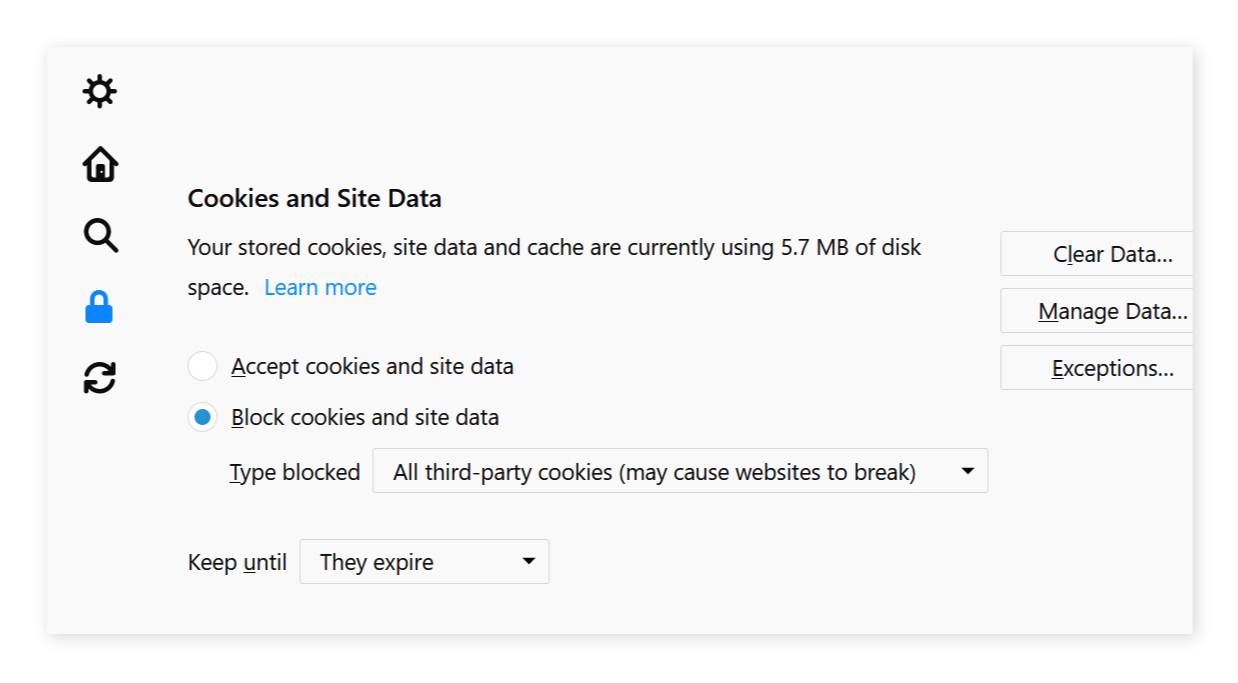Go to the Home section of preferences

coord(100,164)
